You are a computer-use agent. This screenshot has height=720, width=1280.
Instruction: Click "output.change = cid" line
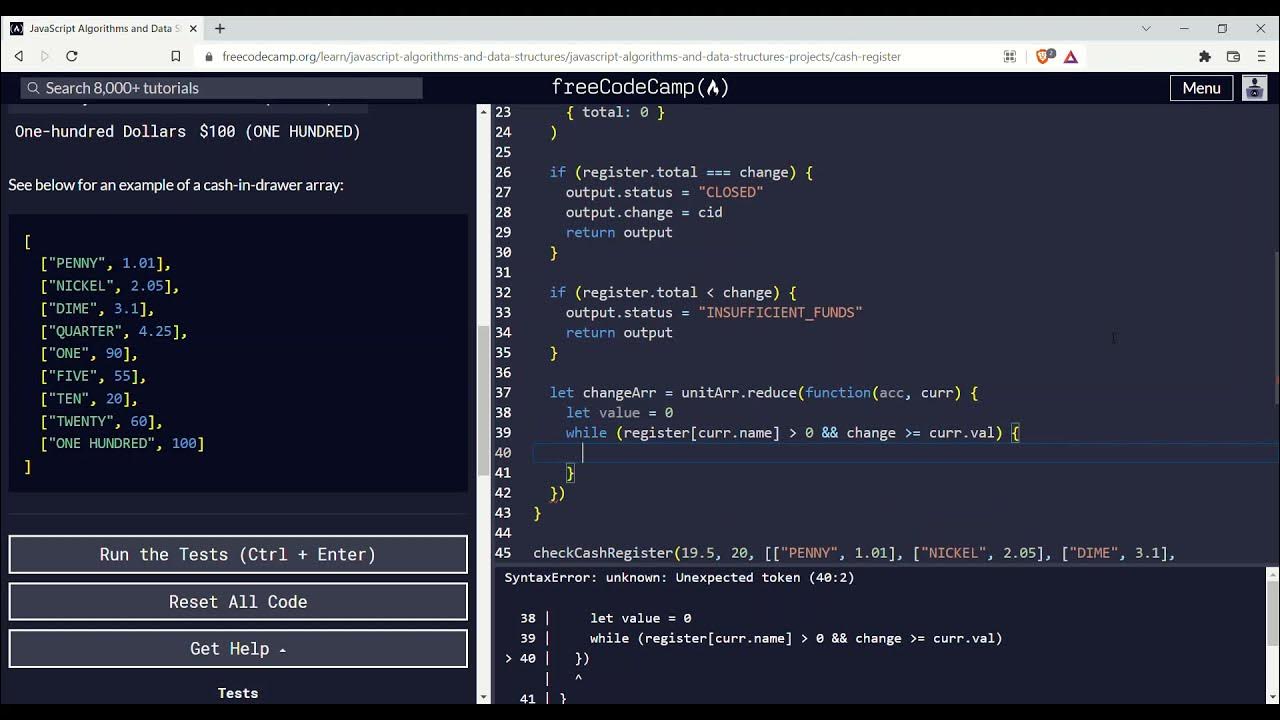coord(644,212)
